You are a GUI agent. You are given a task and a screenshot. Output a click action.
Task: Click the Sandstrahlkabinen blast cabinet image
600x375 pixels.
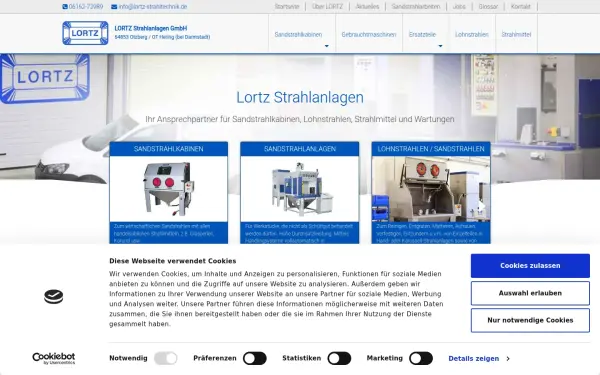tap(169, 189)
